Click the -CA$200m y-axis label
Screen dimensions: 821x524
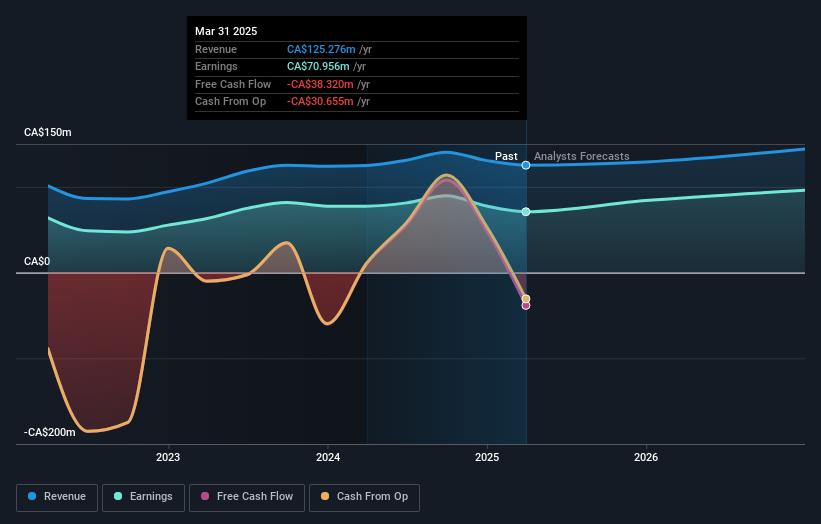50,432
